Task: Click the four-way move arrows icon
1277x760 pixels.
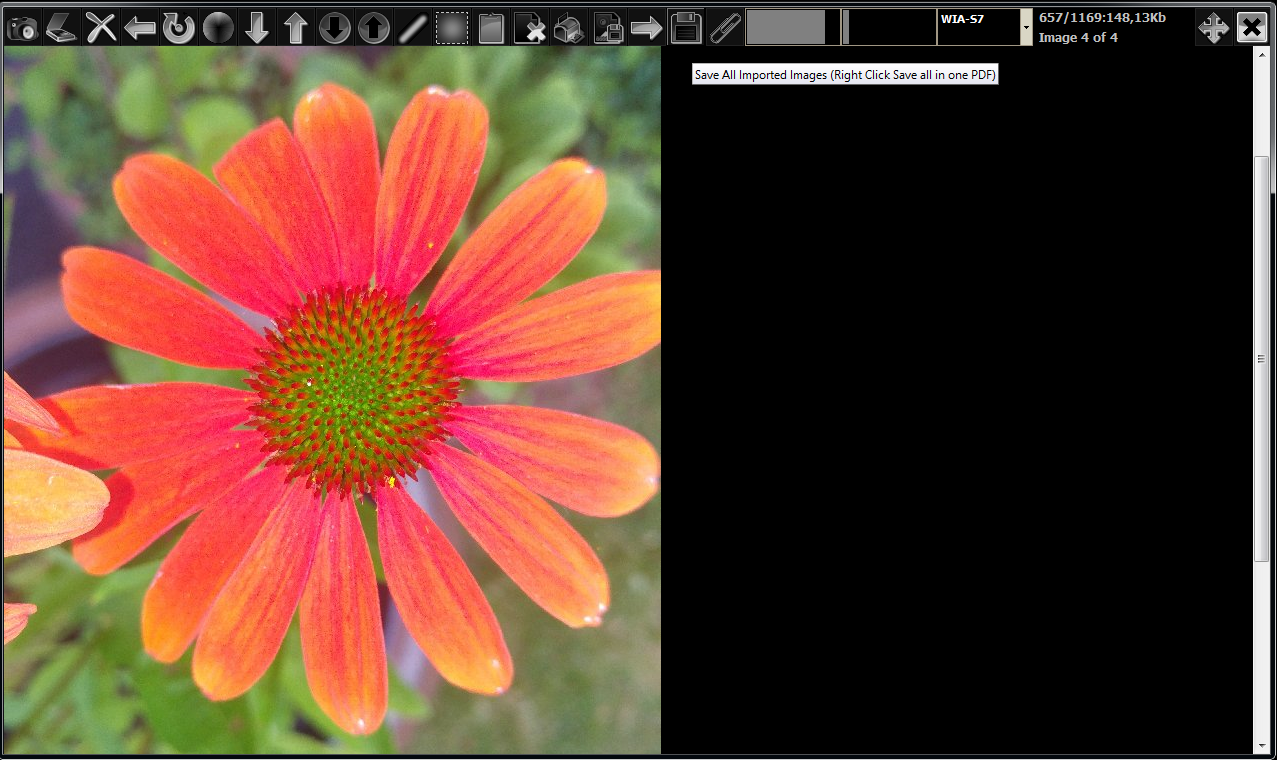Action: [x=1214, y=28]
